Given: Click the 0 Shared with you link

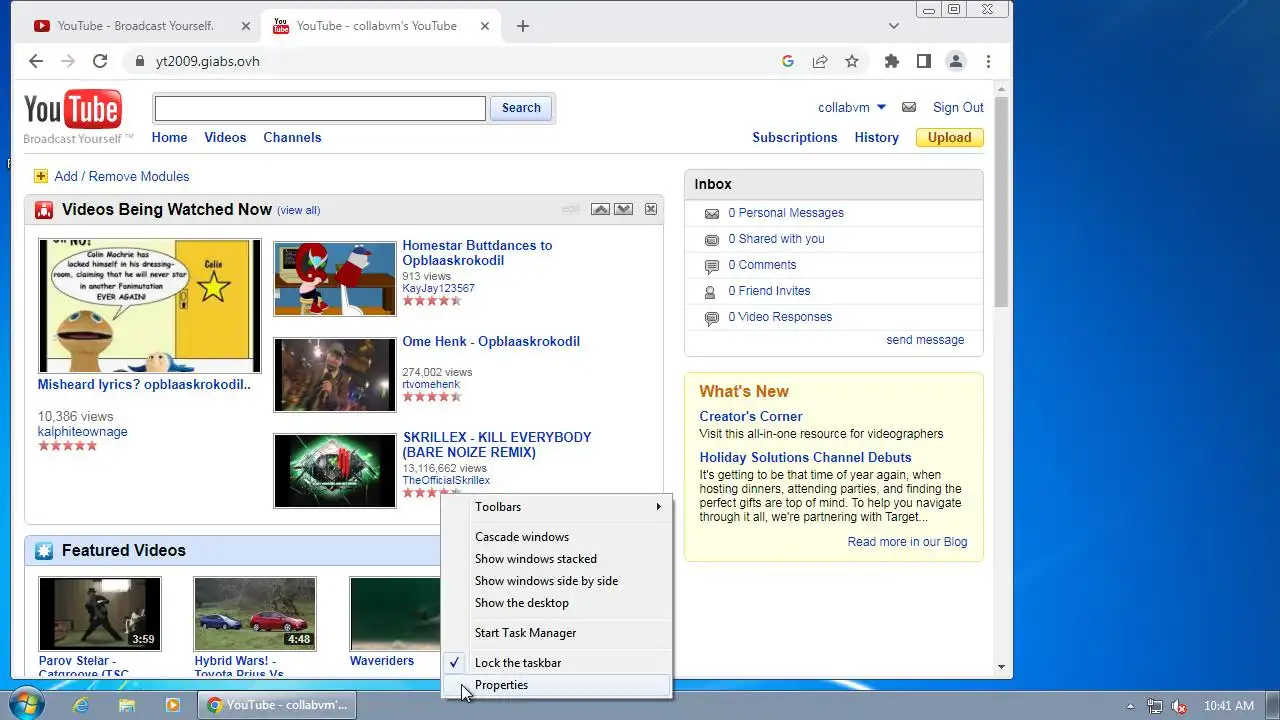Looking at the screenshot, I should coord(776,239).
